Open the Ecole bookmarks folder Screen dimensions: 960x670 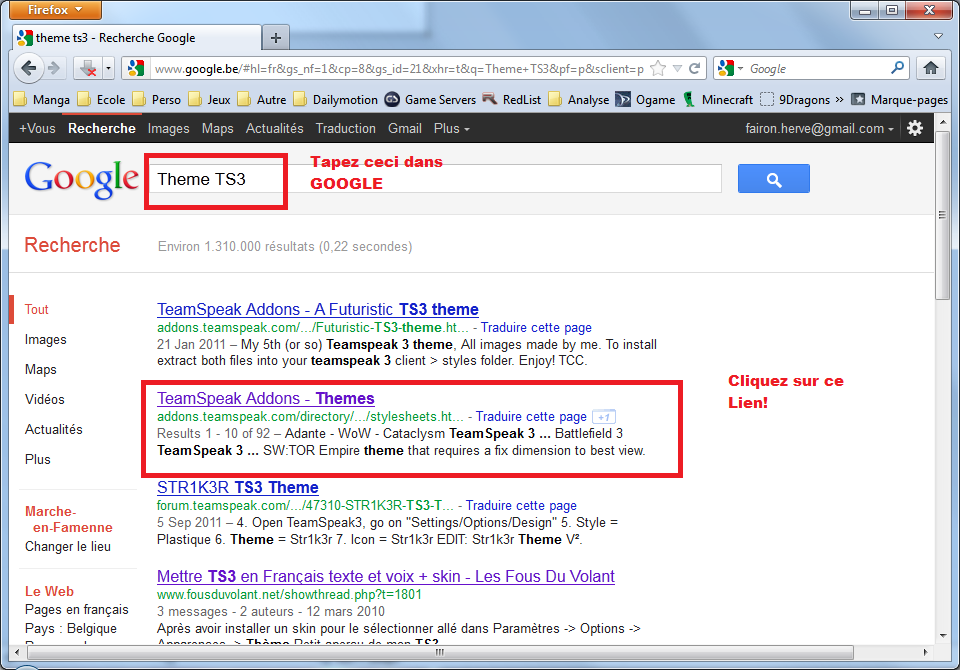[102, 99]
